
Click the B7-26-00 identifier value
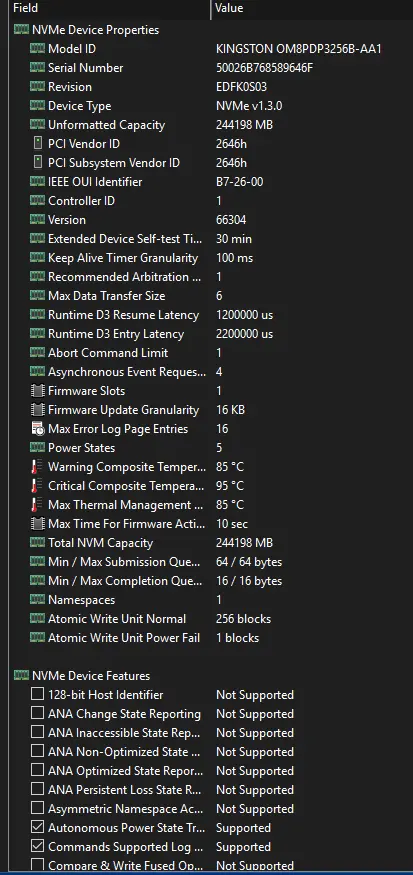[240, 181]
